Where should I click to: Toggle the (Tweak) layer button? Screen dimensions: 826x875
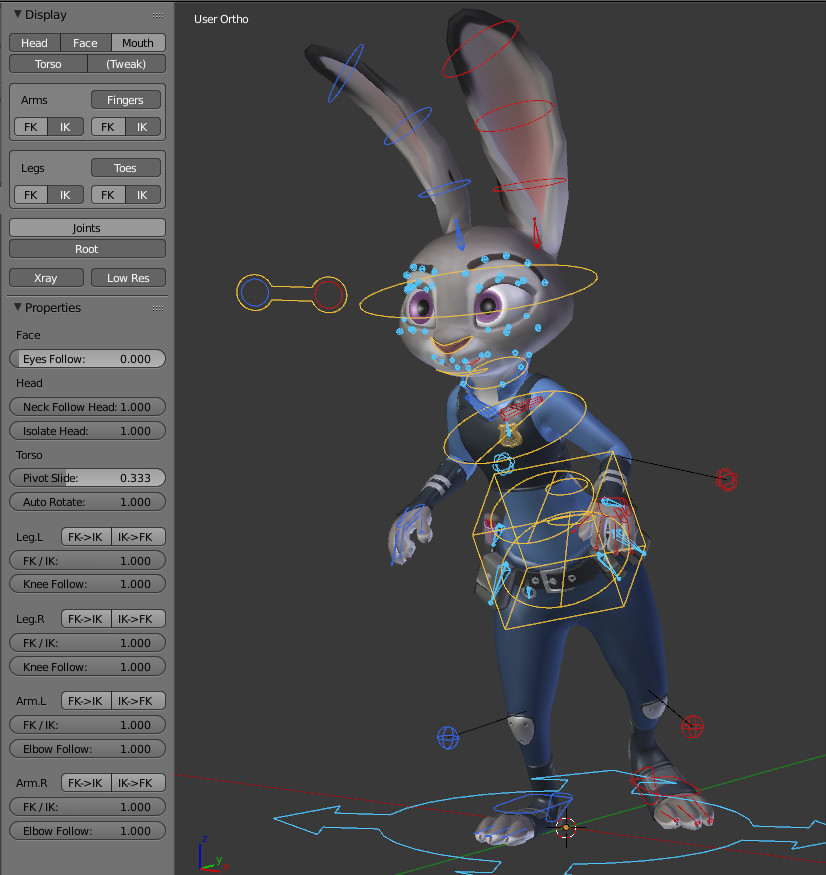[126, 64]
